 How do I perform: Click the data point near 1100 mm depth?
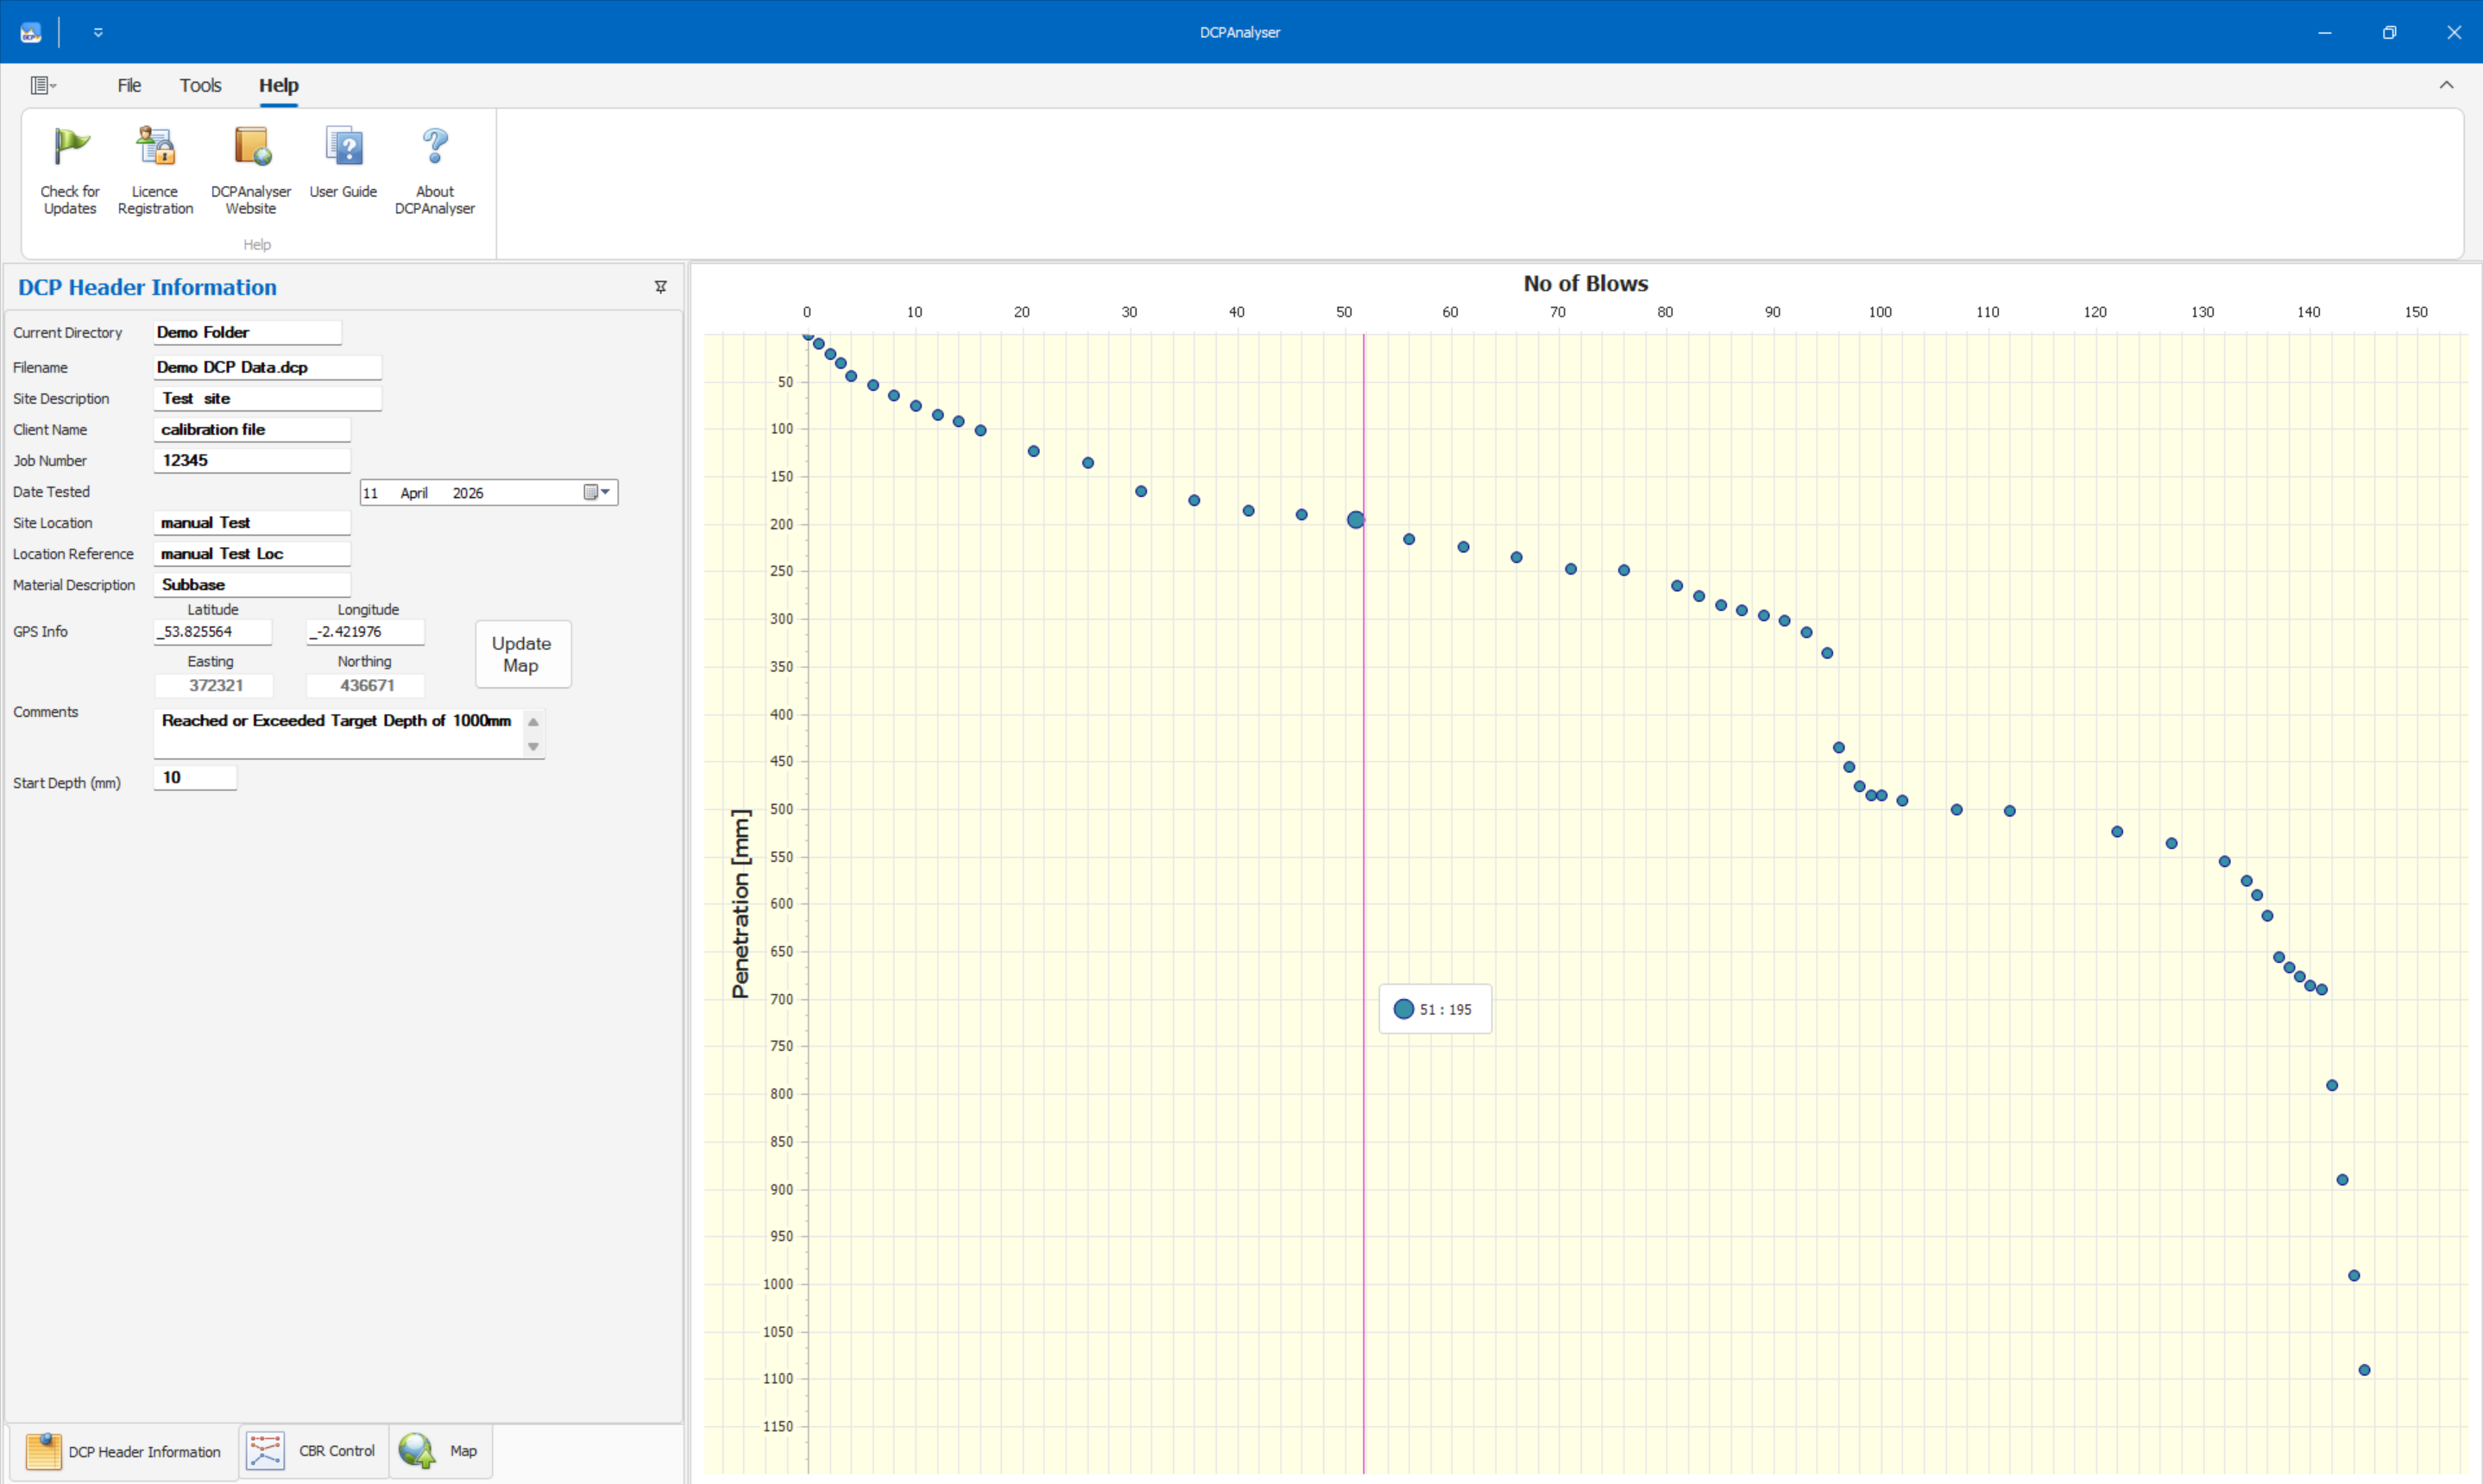(2364, 1370)
